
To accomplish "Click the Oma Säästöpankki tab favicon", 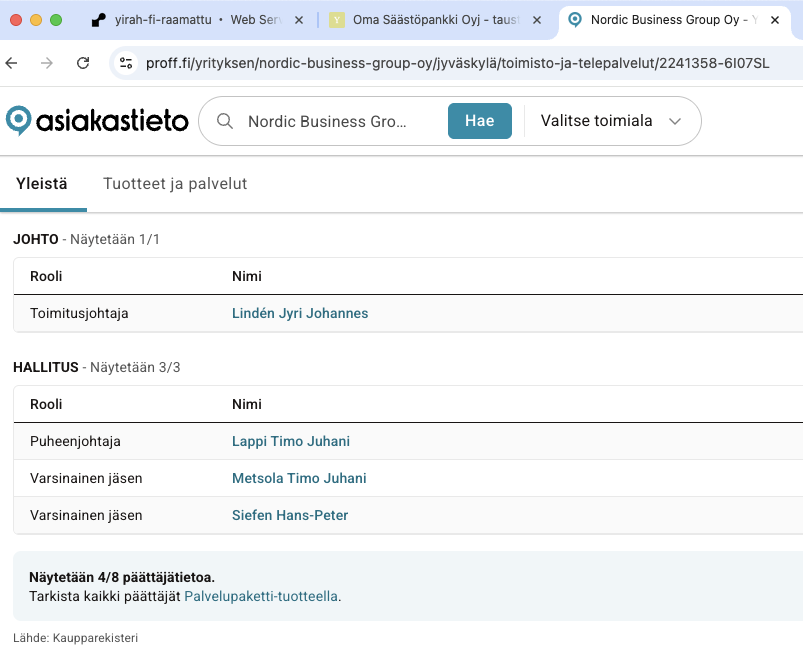I will 337,19.
